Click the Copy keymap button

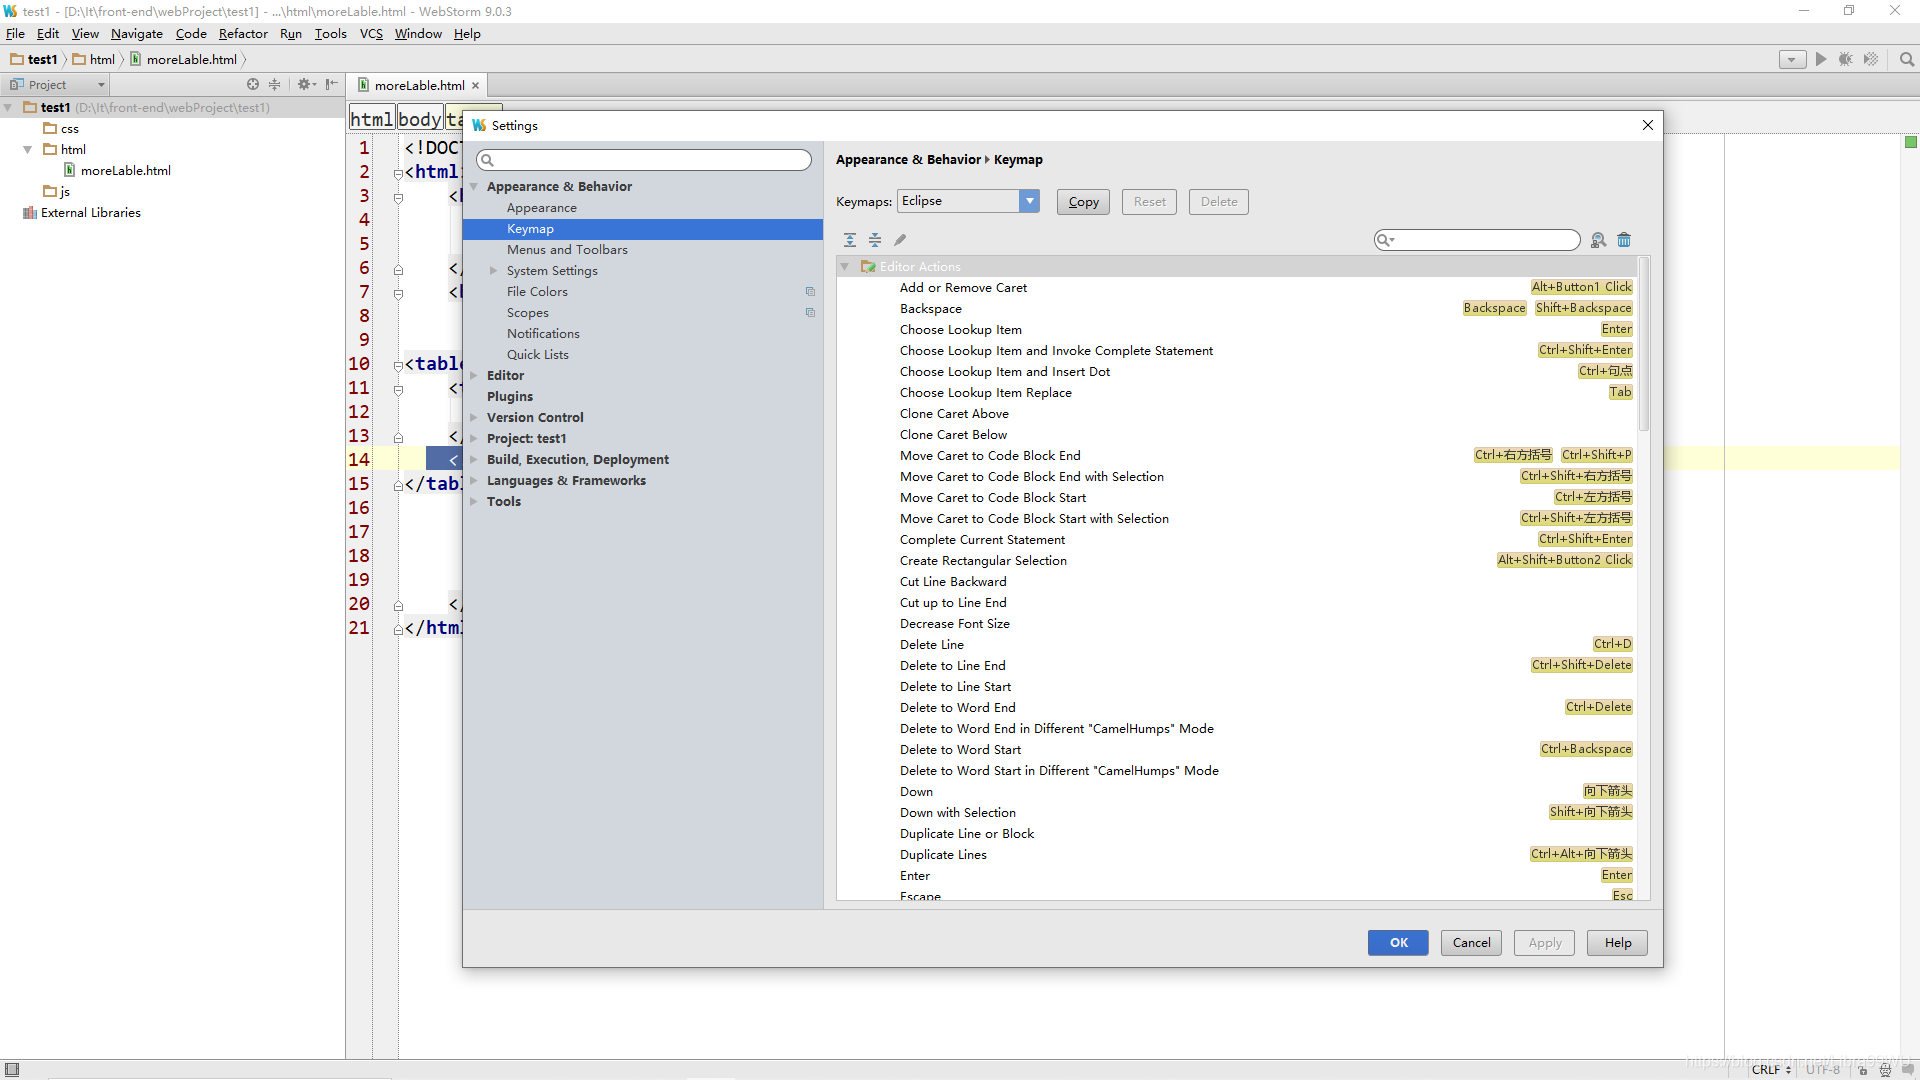click(x=1083, y=200)
